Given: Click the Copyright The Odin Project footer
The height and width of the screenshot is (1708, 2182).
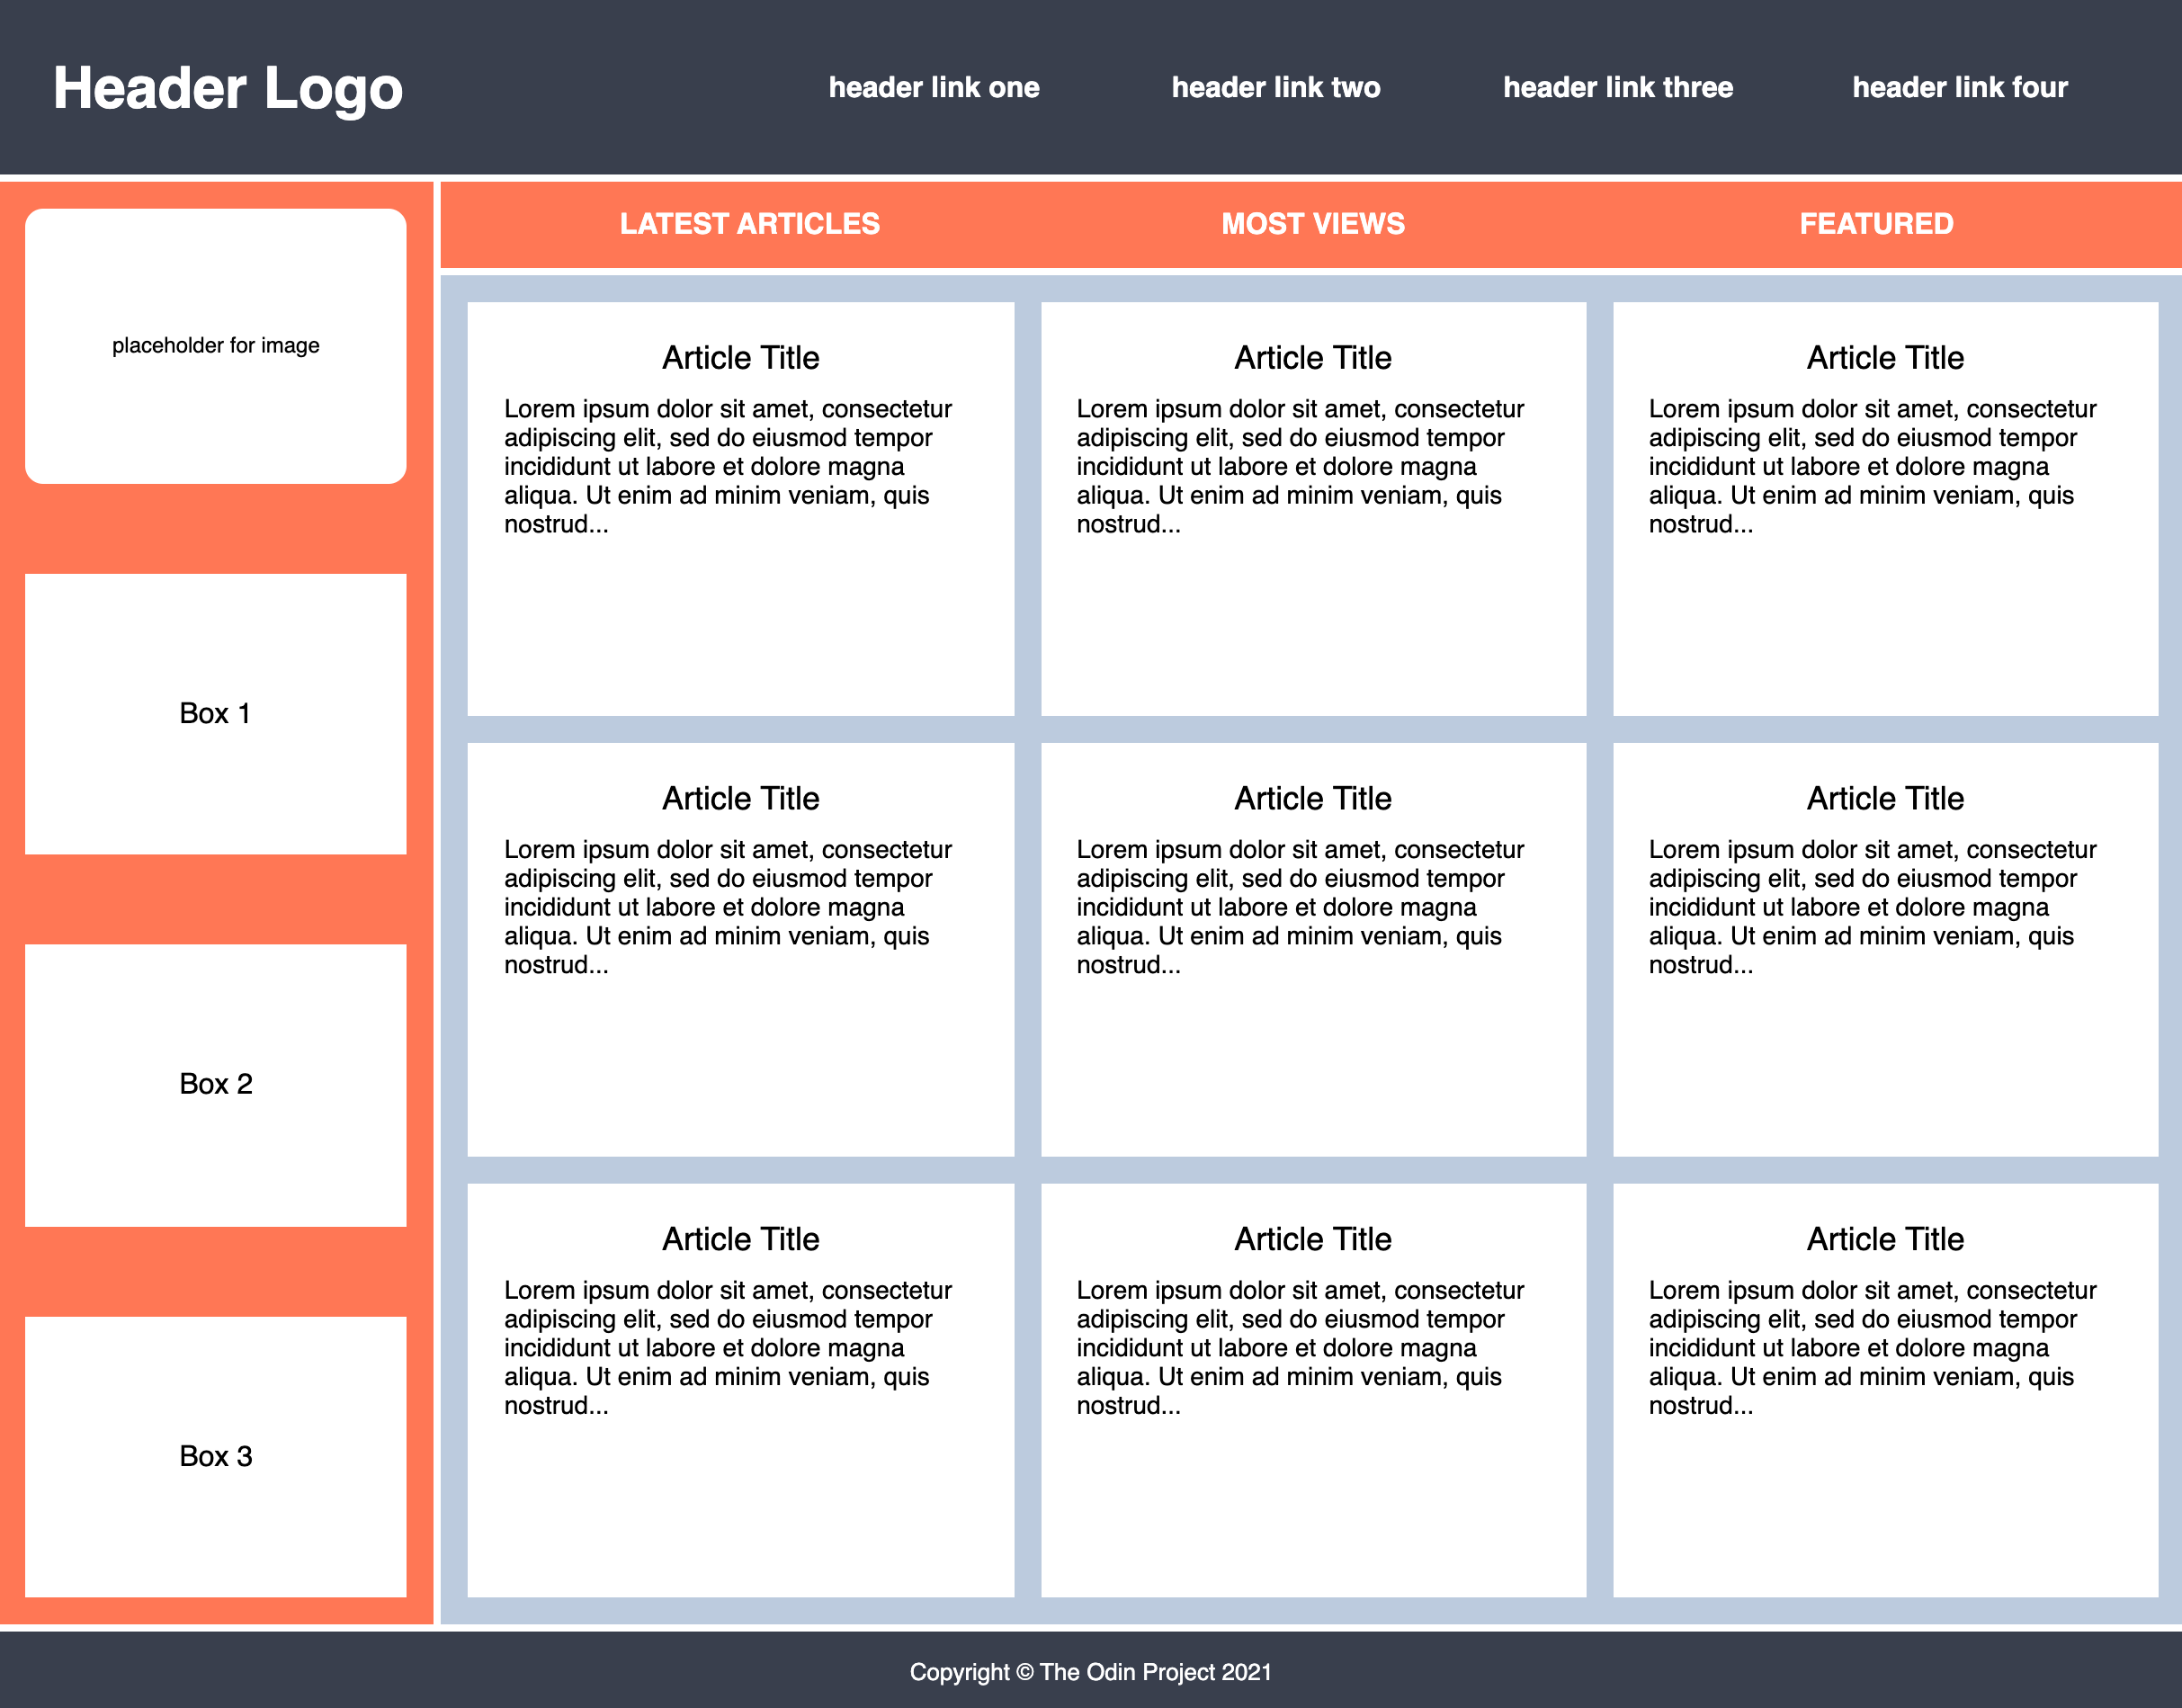Looking at the screenshot, I should coord(1090,1672).
